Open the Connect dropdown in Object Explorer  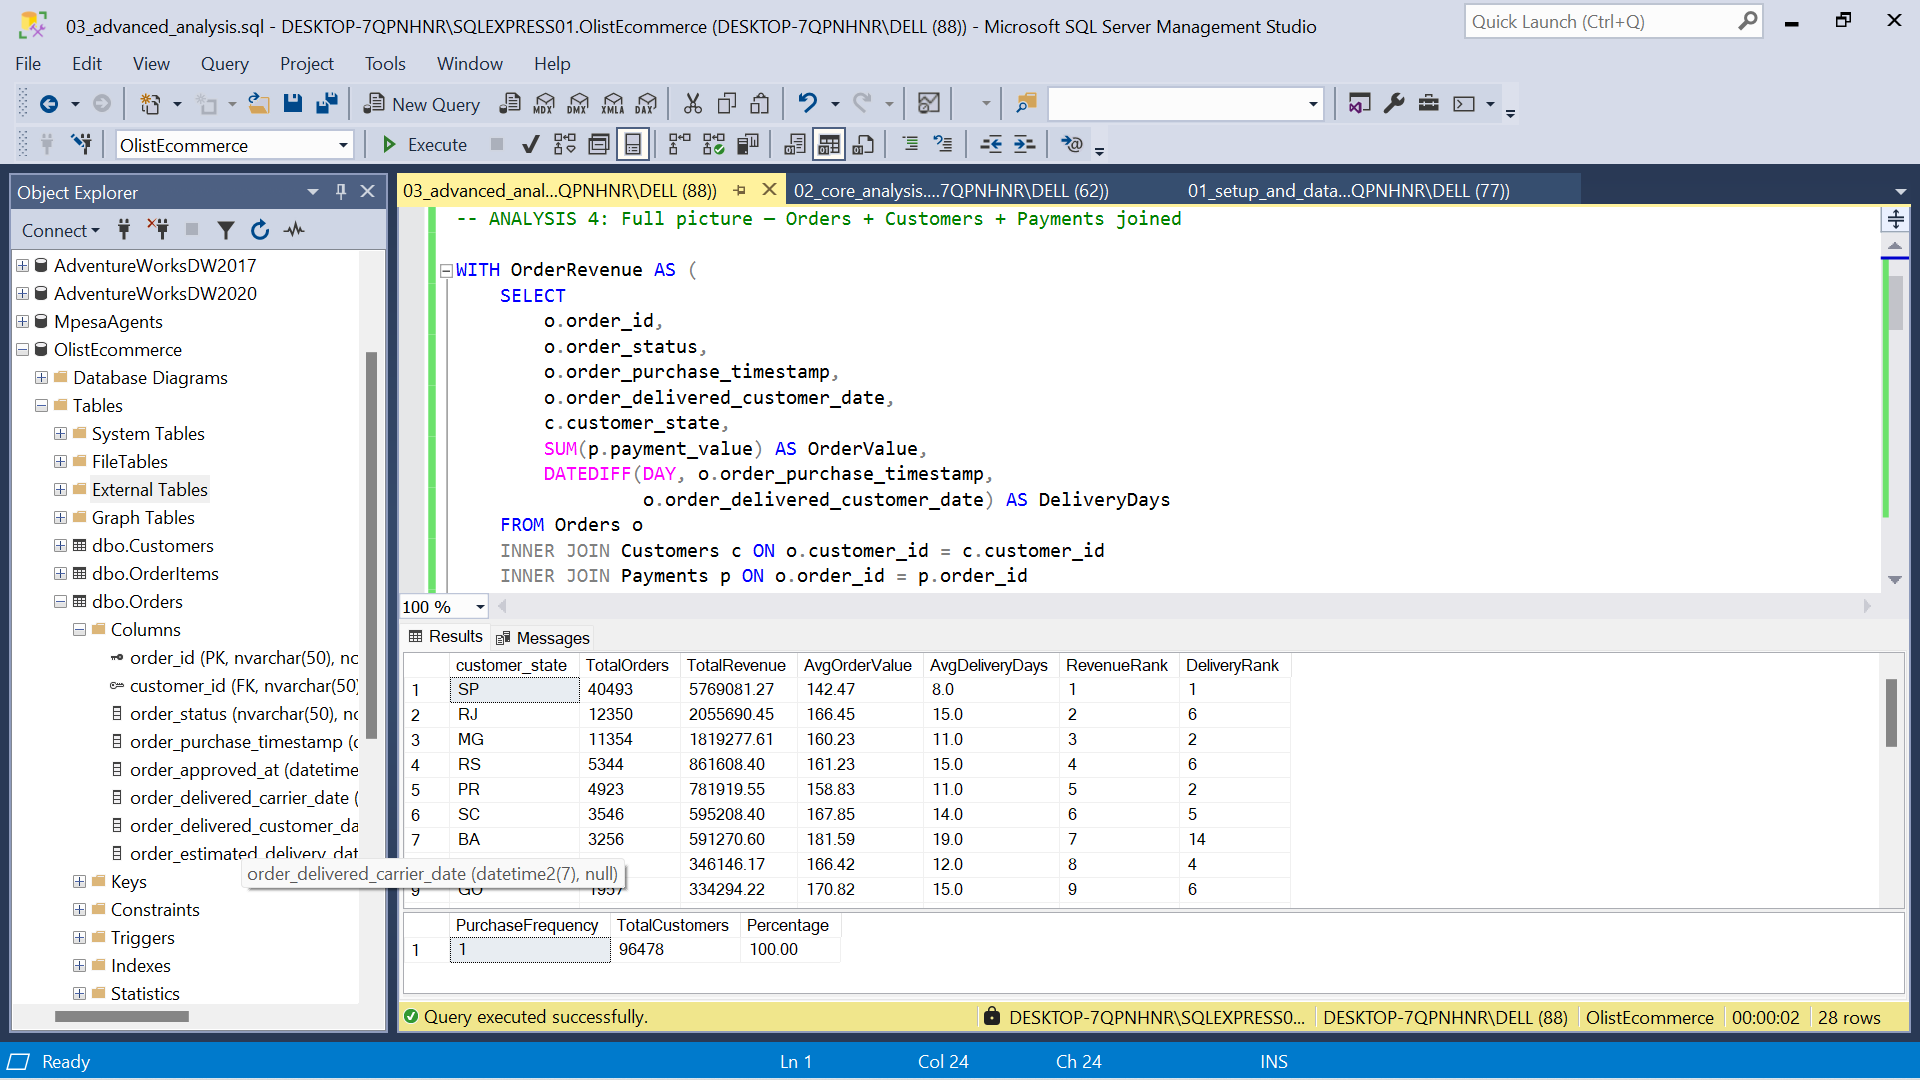point(61,231)
